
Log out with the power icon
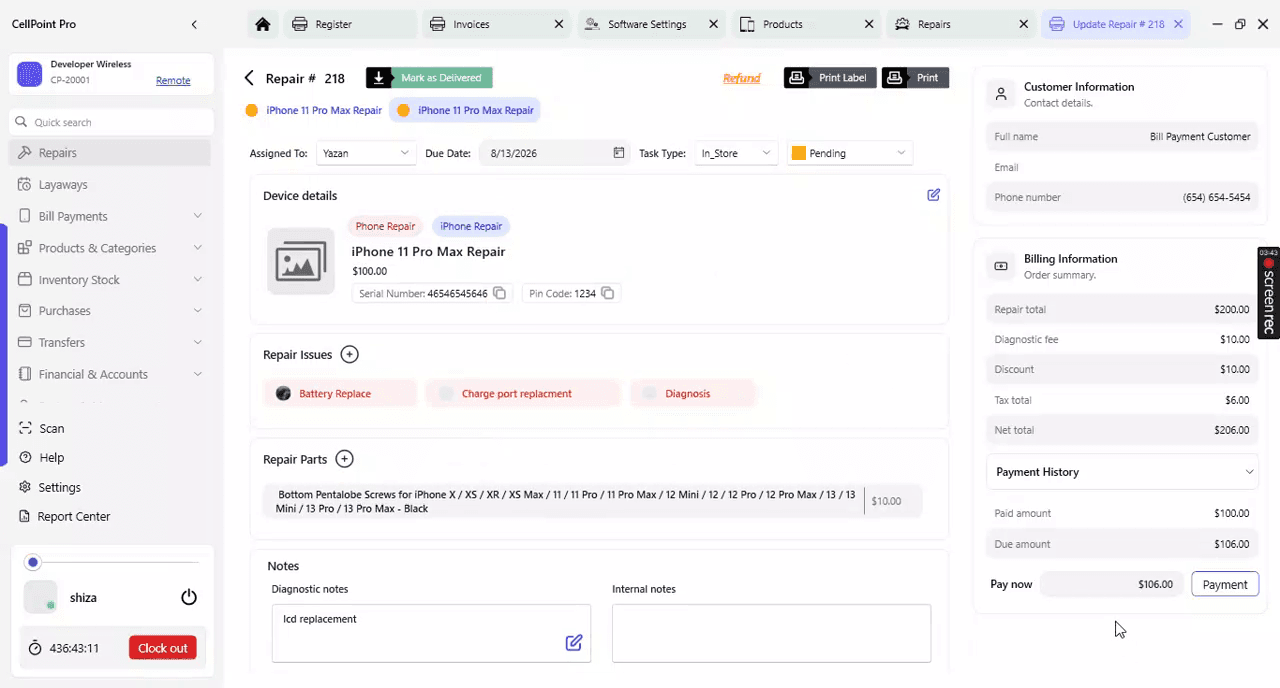tap(189, 597)
